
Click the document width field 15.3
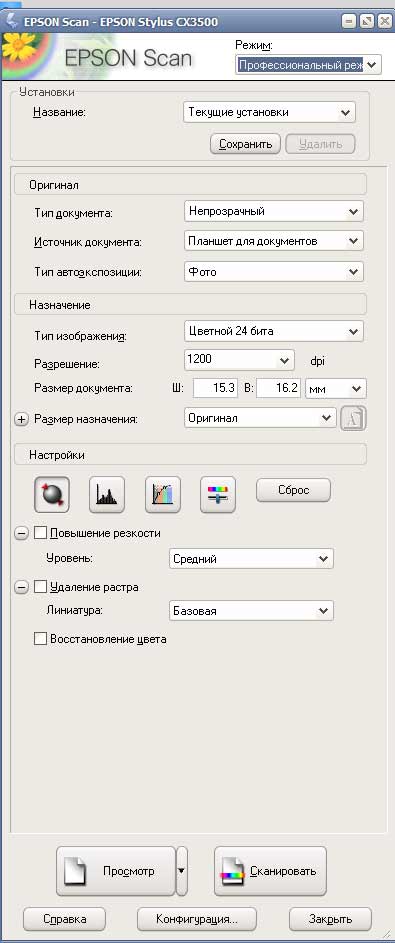[x=216, y=389]
